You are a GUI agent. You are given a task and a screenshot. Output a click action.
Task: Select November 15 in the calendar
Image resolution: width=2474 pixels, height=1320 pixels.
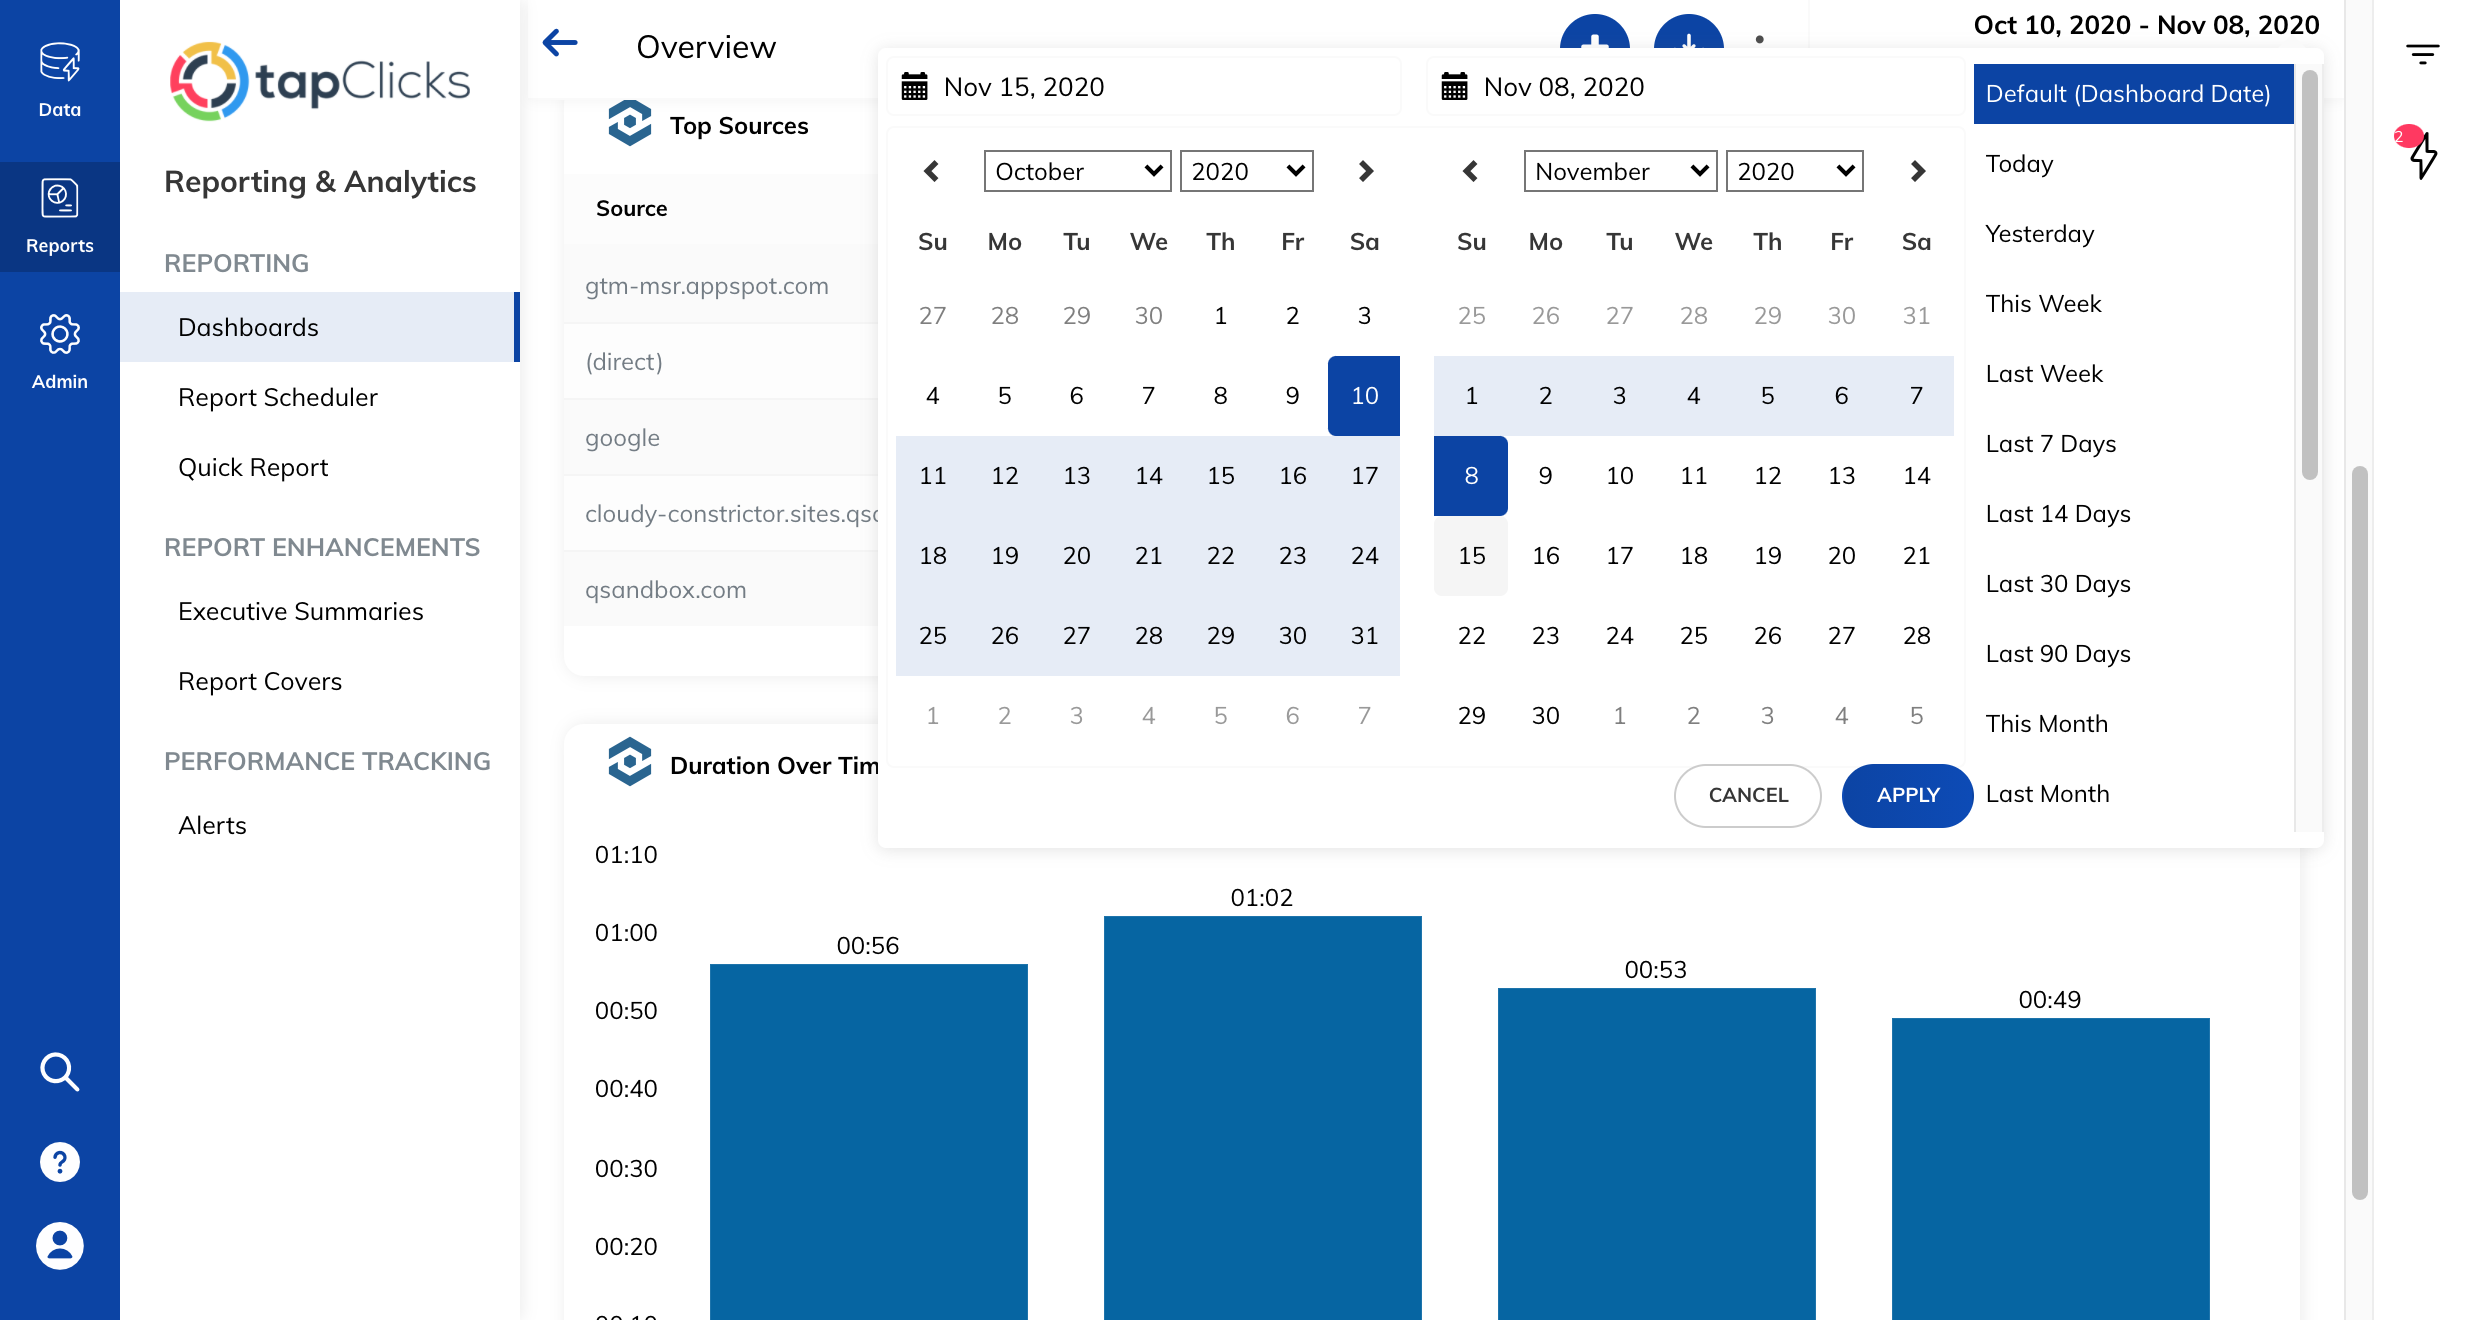pyautogui.click(x=1471, y=556)
